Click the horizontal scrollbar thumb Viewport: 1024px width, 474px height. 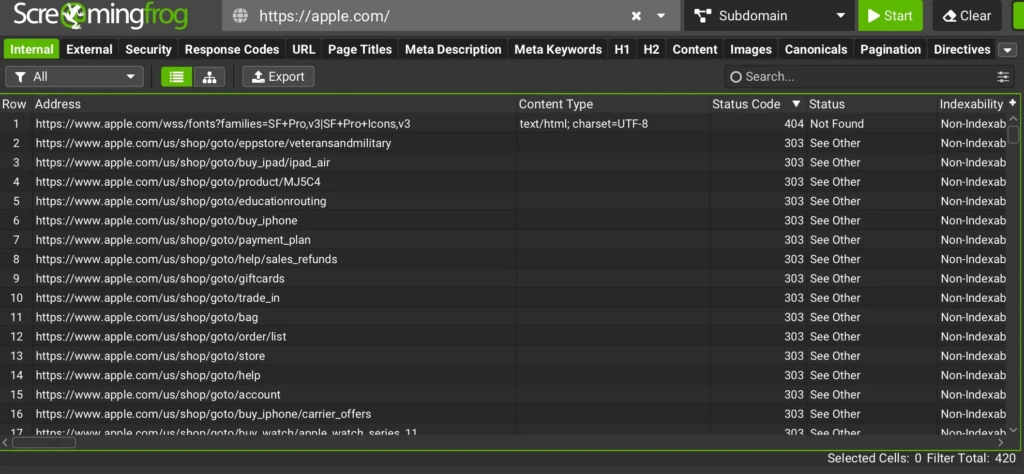44,443
